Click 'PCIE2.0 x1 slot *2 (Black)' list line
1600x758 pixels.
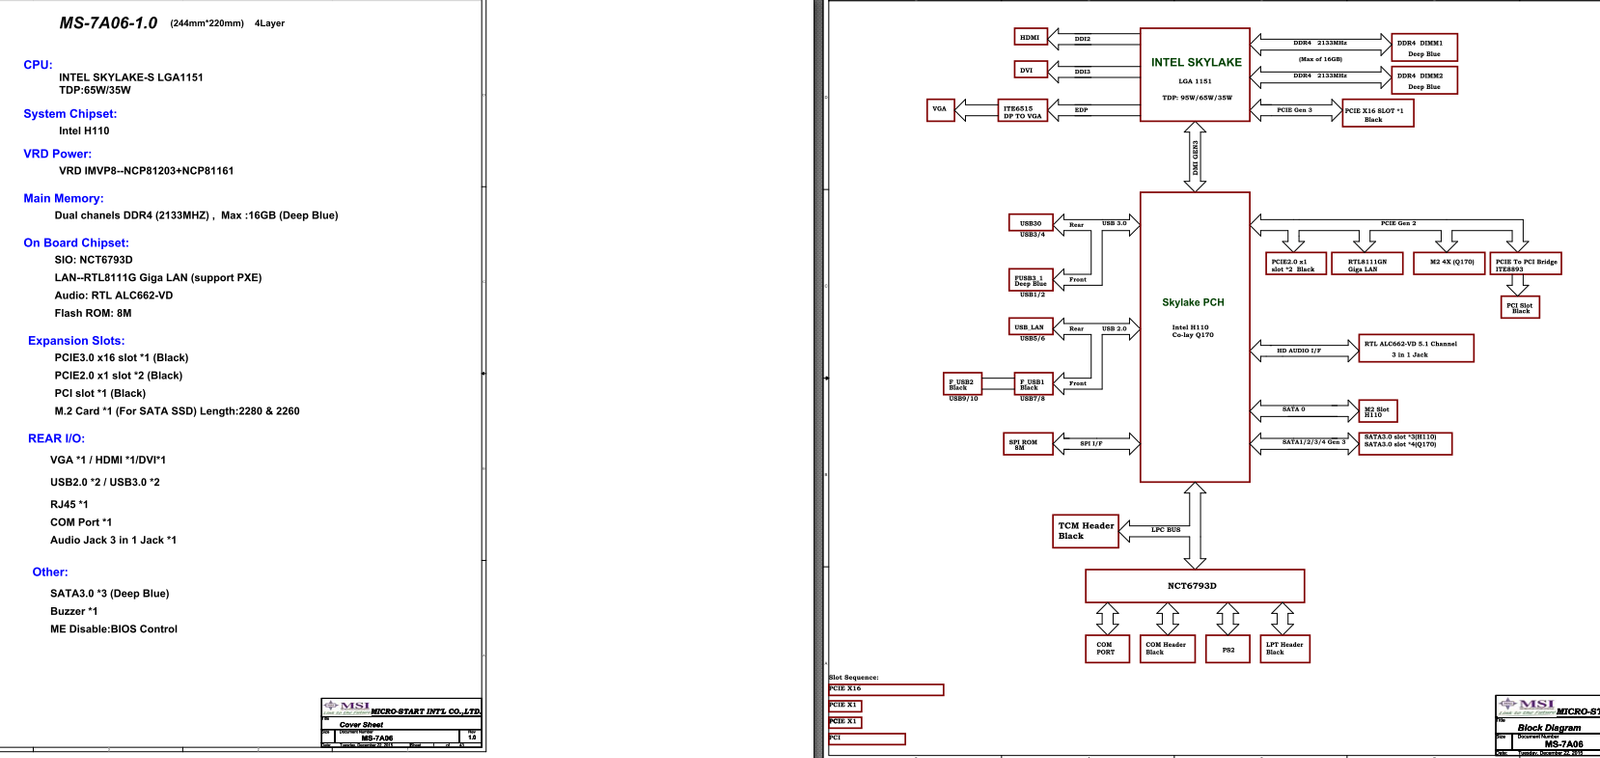(x=118, y=376)
